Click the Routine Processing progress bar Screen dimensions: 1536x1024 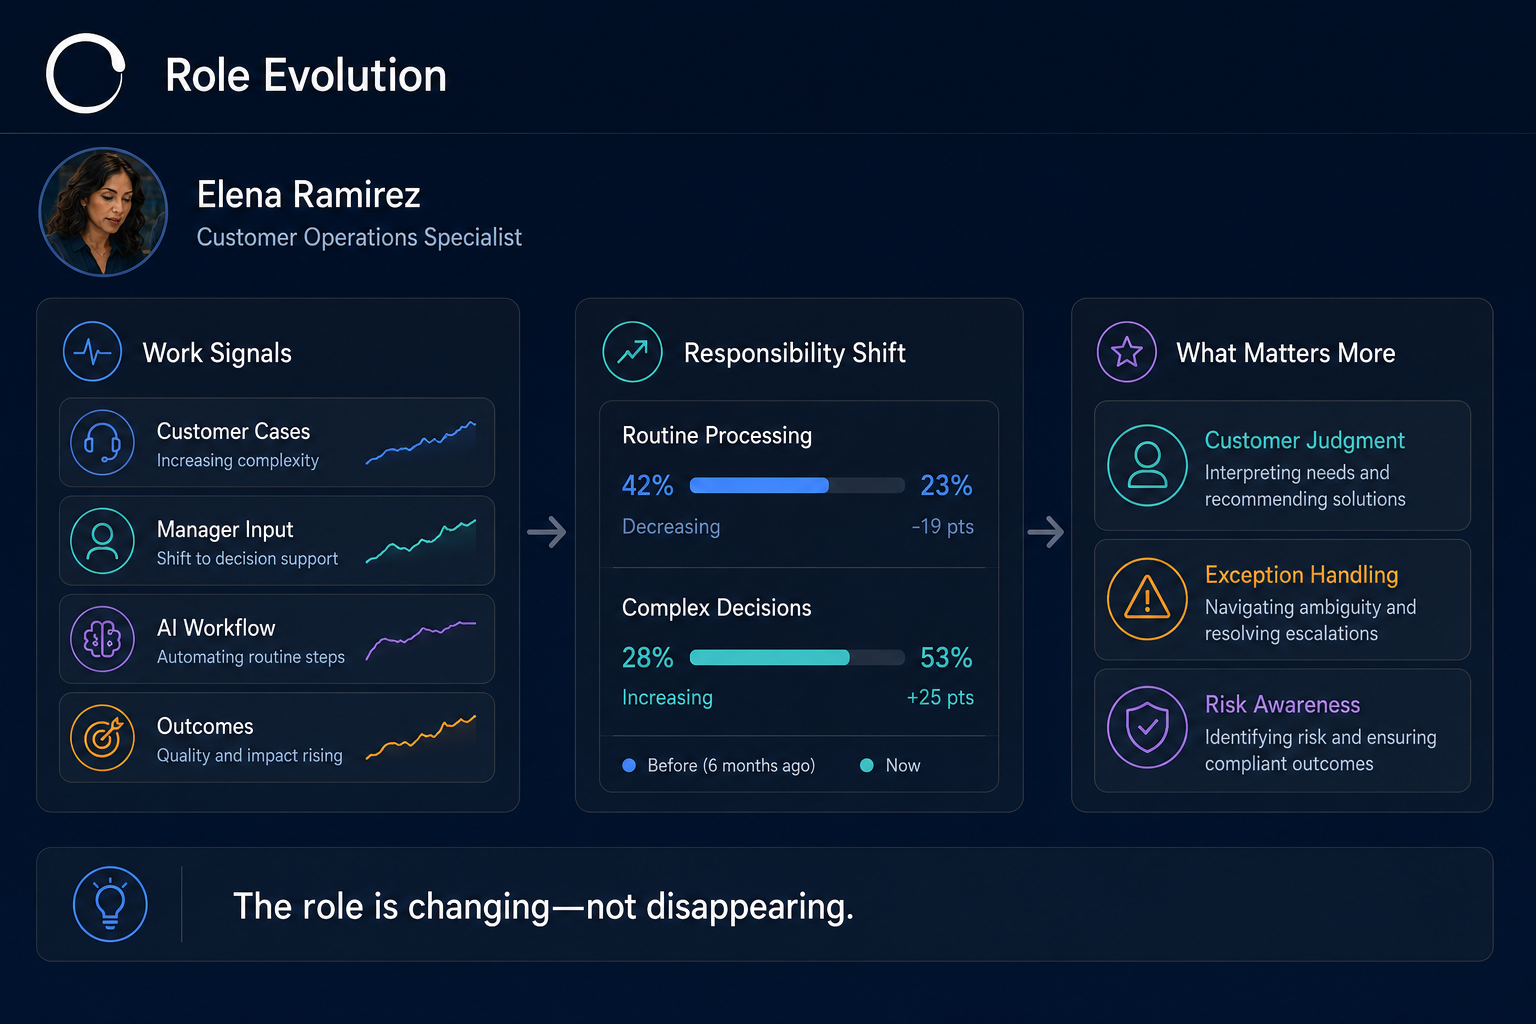pyautogui.click(x=797, y=486)
